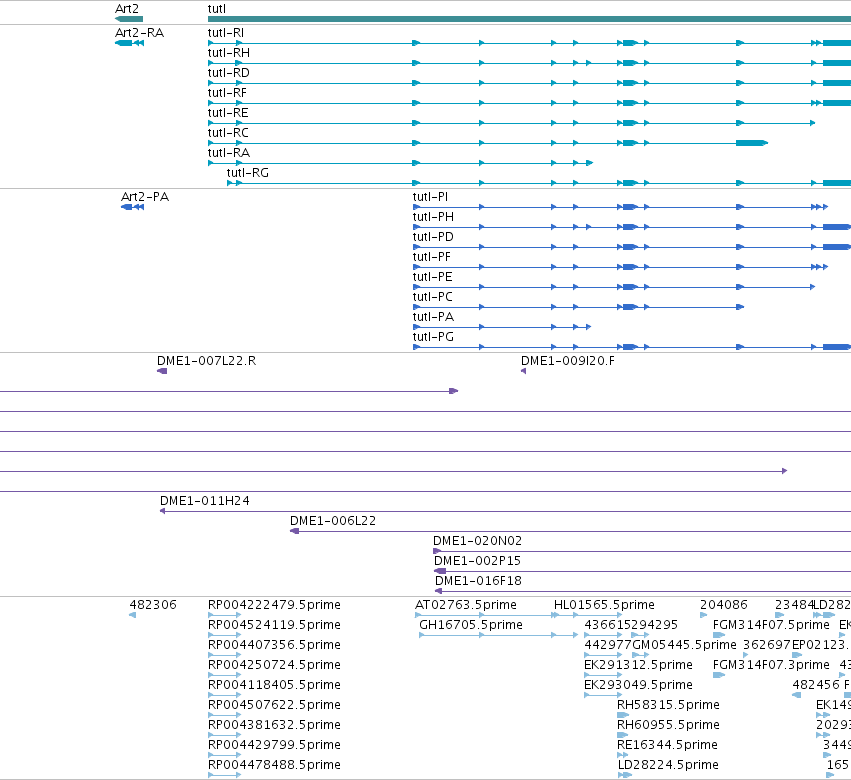Select protein tutl-PG
The width and height of the screenshot is (851, 780).
[433, 338]
